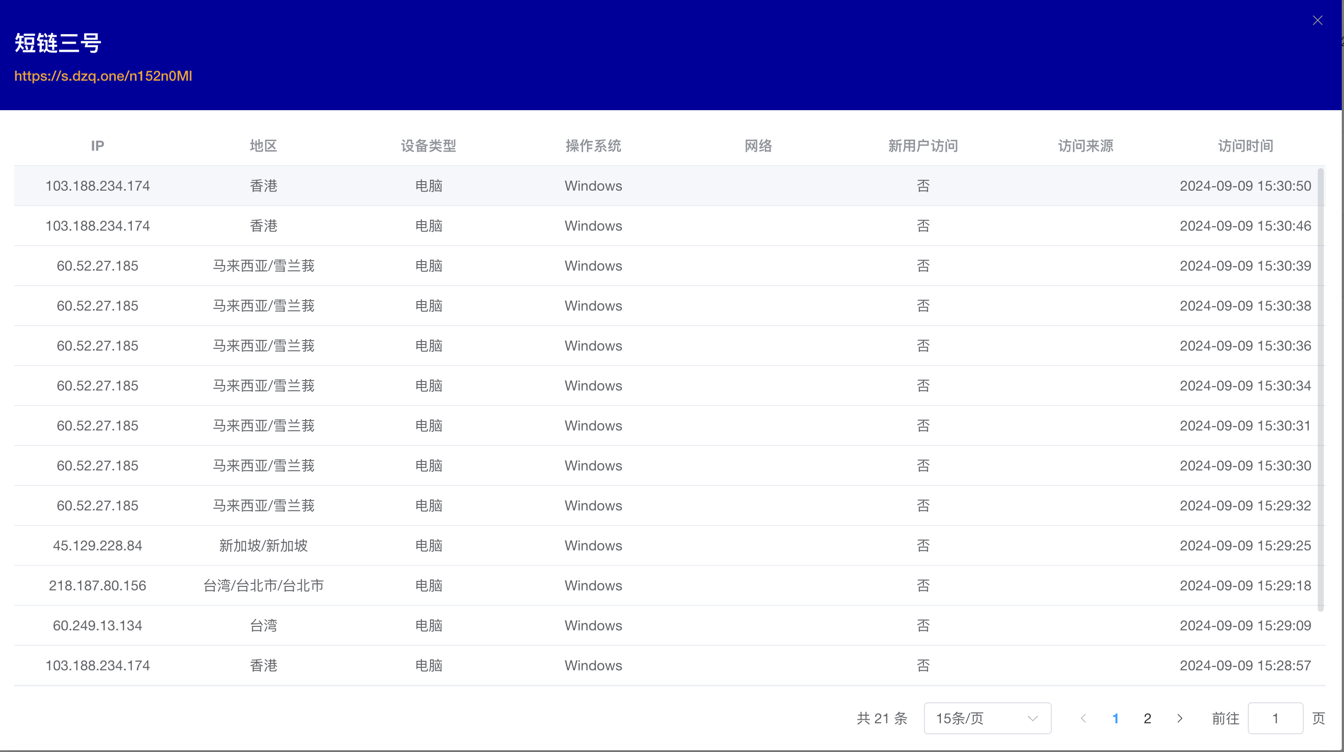Image resolution: width=1344 pixels, height=752 pixels.
Task: Click timestamp 2024-09-09 15:29:18
Action: tap(1245, 586)
